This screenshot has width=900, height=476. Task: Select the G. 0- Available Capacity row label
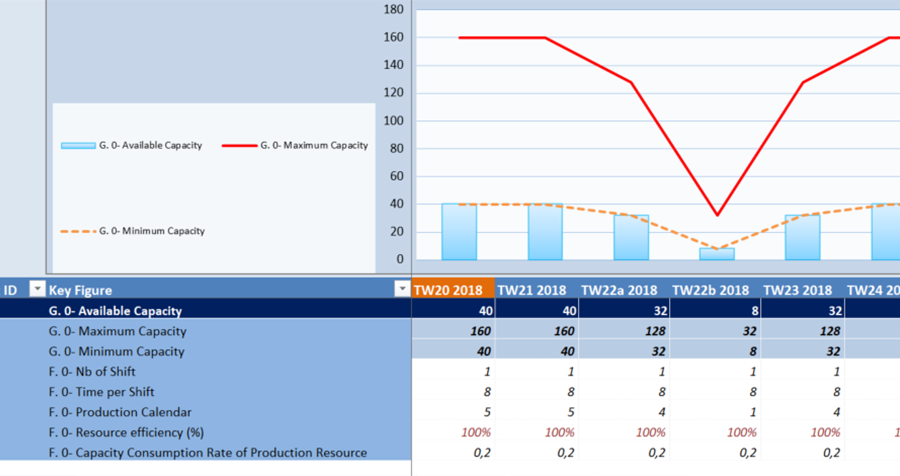point(115,311)
